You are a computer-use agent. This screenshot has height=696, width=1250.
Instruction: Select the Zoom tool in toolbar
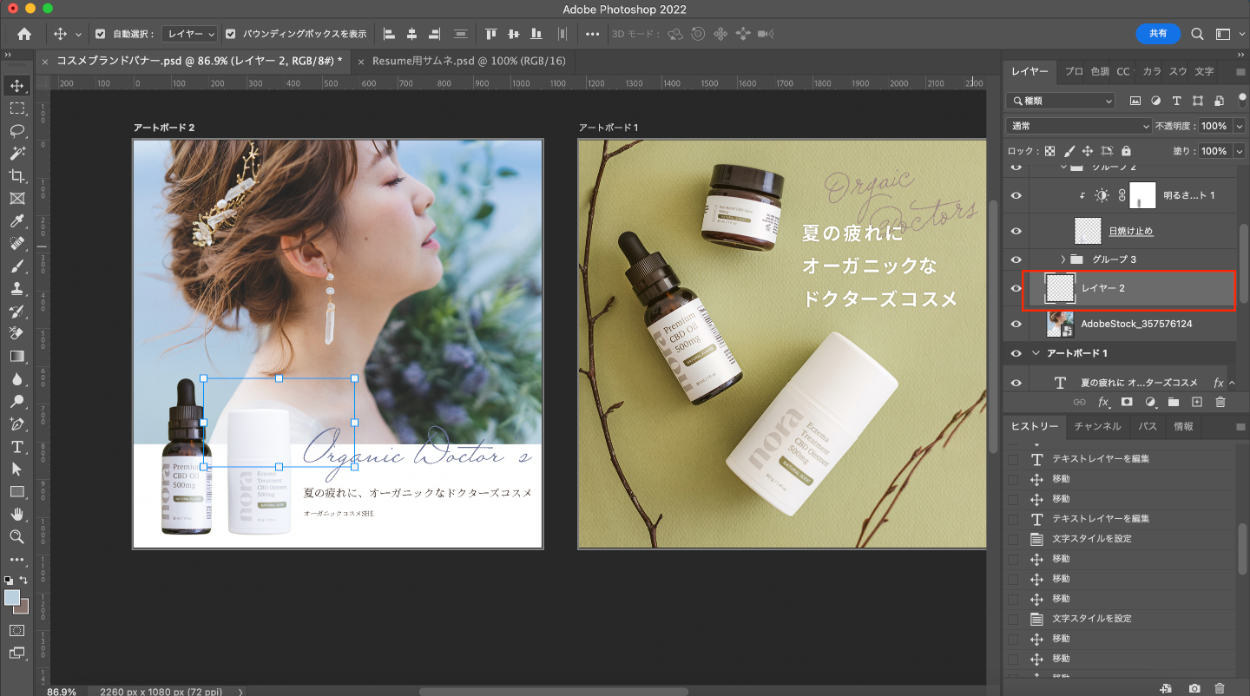click(x=17, y=537)
